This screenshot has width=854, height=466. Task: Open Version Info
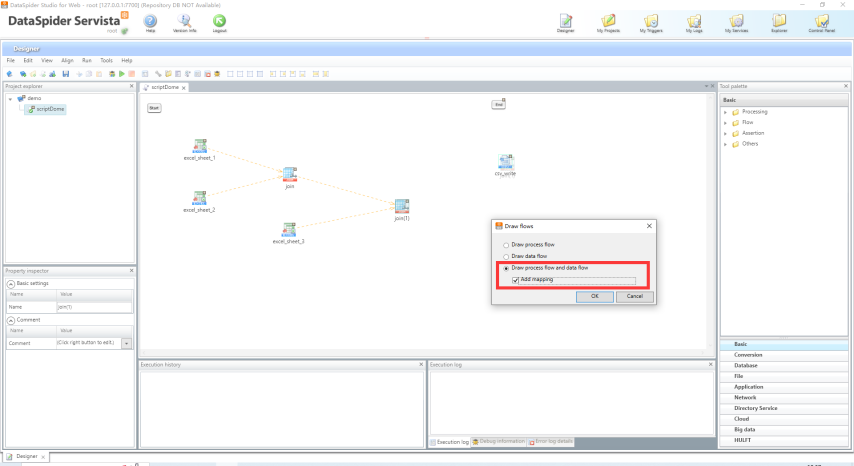point(185,21)
